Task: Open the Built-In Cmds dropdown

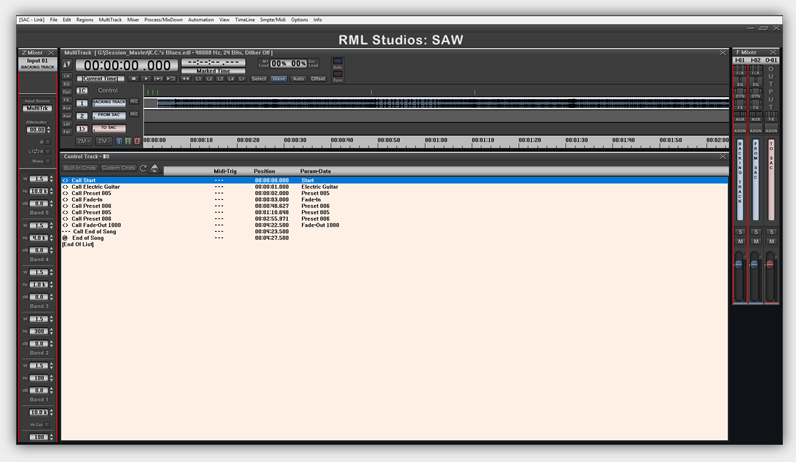Action: click(80, 168)
